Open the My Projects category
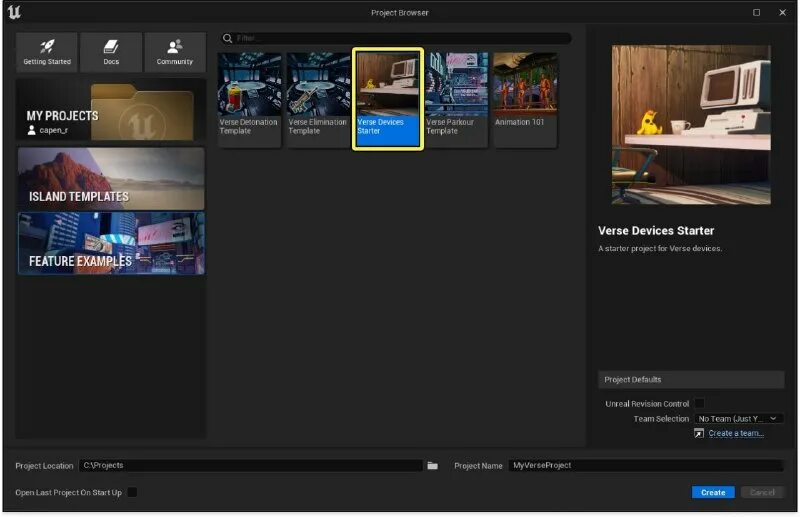 (111, 110)
